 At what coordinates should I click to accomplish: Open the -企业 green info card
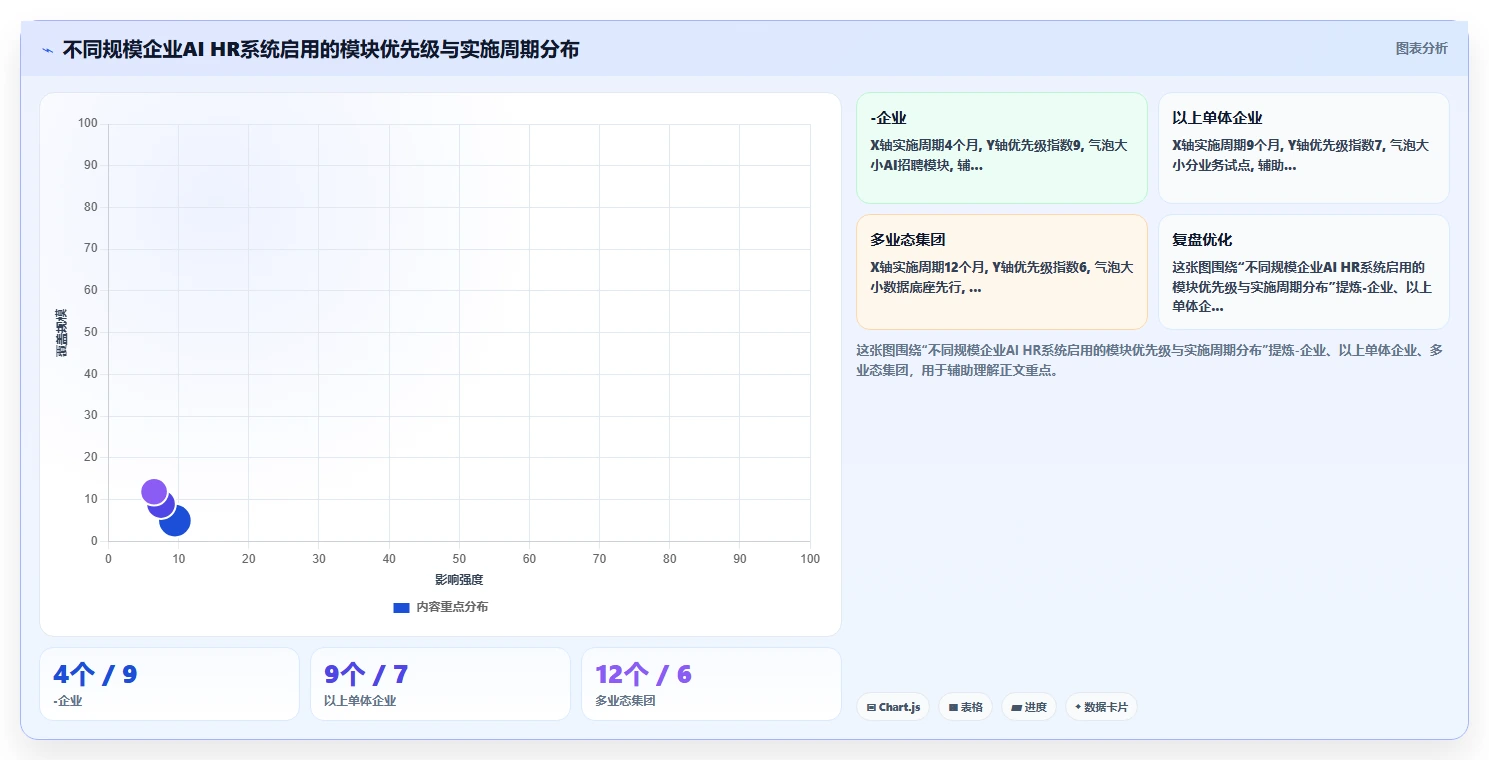pyautogui.click(x=1001, y=148)
